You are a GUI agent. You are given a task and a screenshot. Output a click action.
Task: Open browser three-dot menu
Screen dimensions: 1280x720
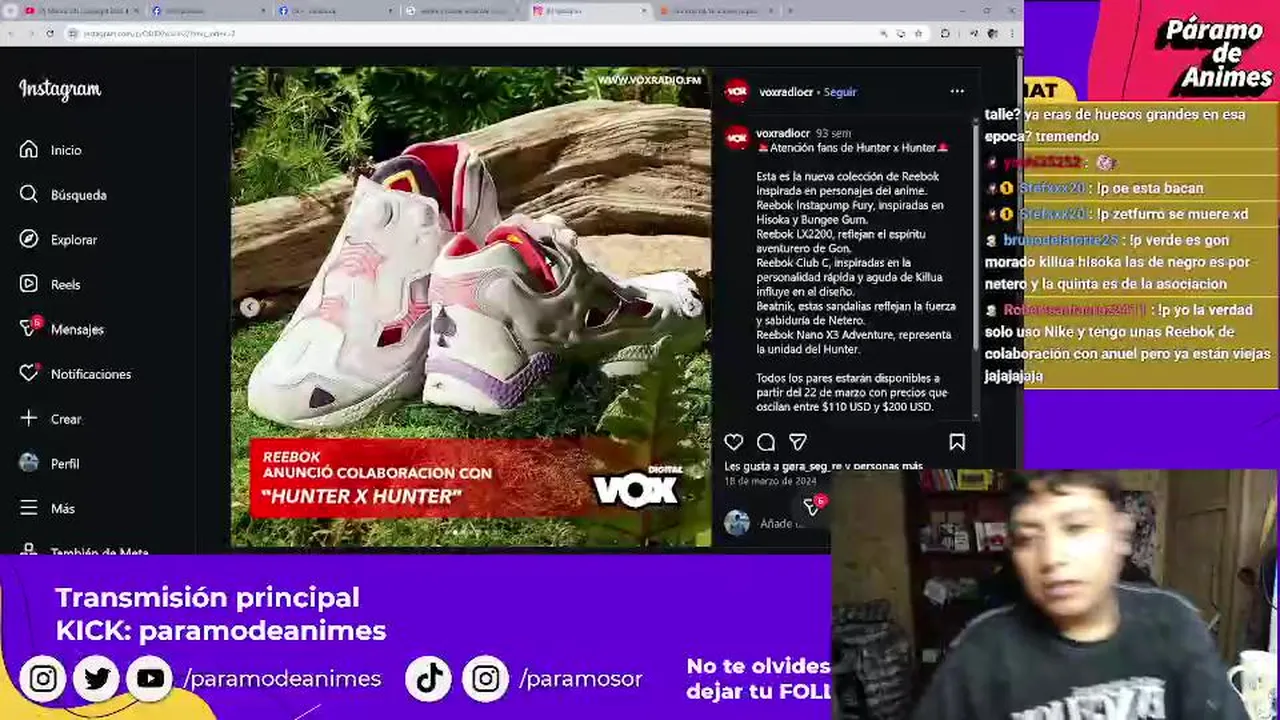[1011, 33]
